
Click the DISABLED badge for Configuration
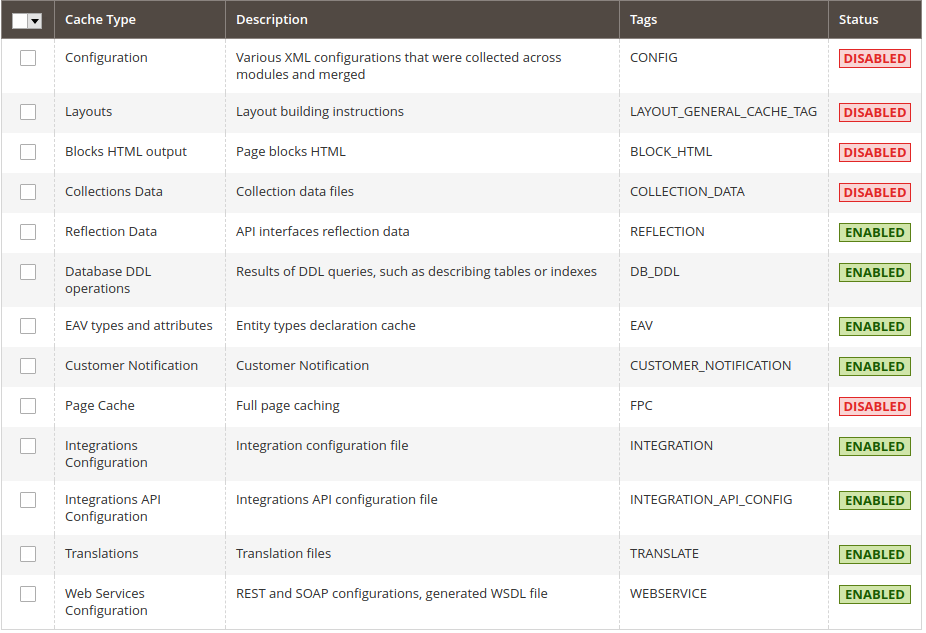[875, 58]
